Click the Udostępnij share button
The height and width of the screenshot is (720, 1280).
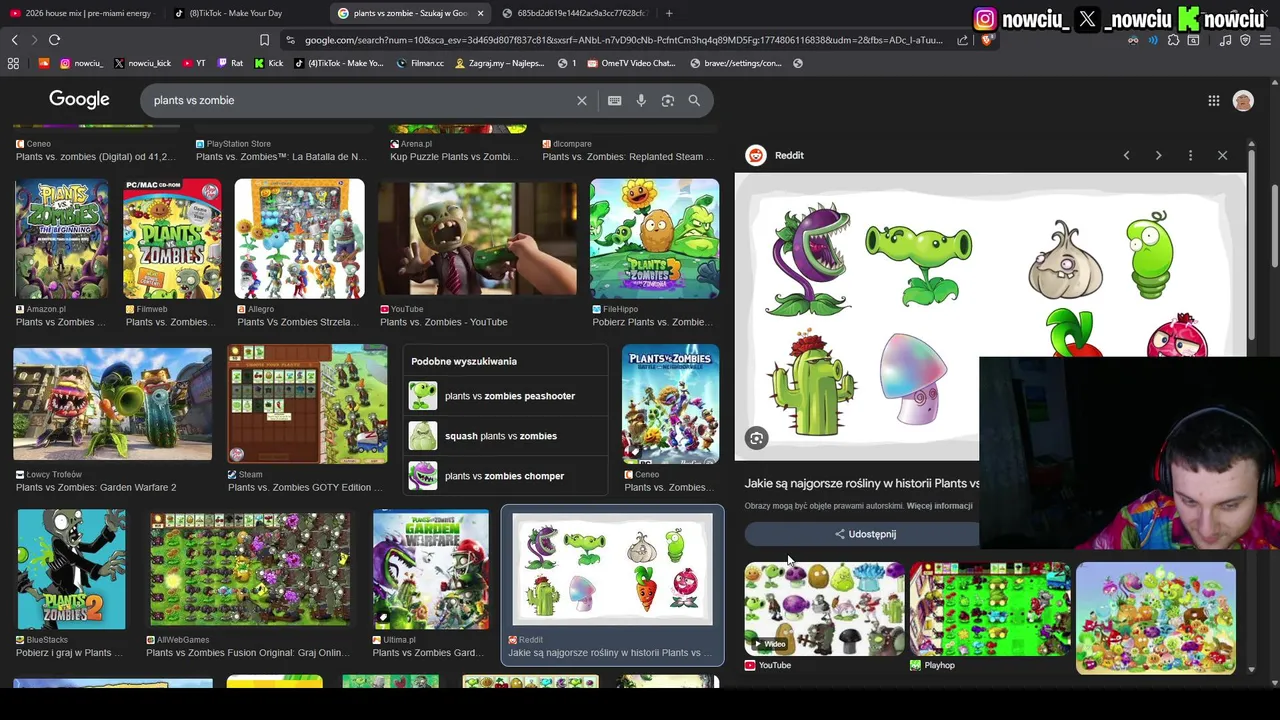pos(865,534)
